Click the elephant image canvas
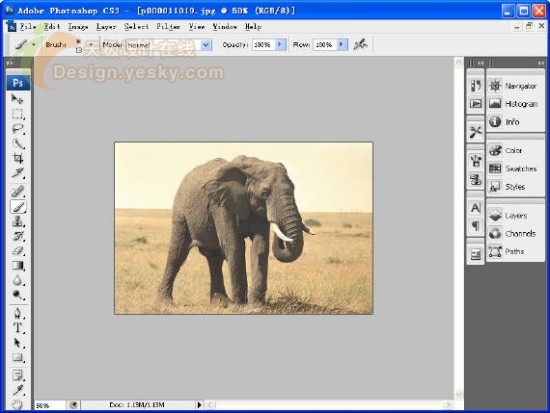This screenshot has width=550, height=413. coord(244,228)
